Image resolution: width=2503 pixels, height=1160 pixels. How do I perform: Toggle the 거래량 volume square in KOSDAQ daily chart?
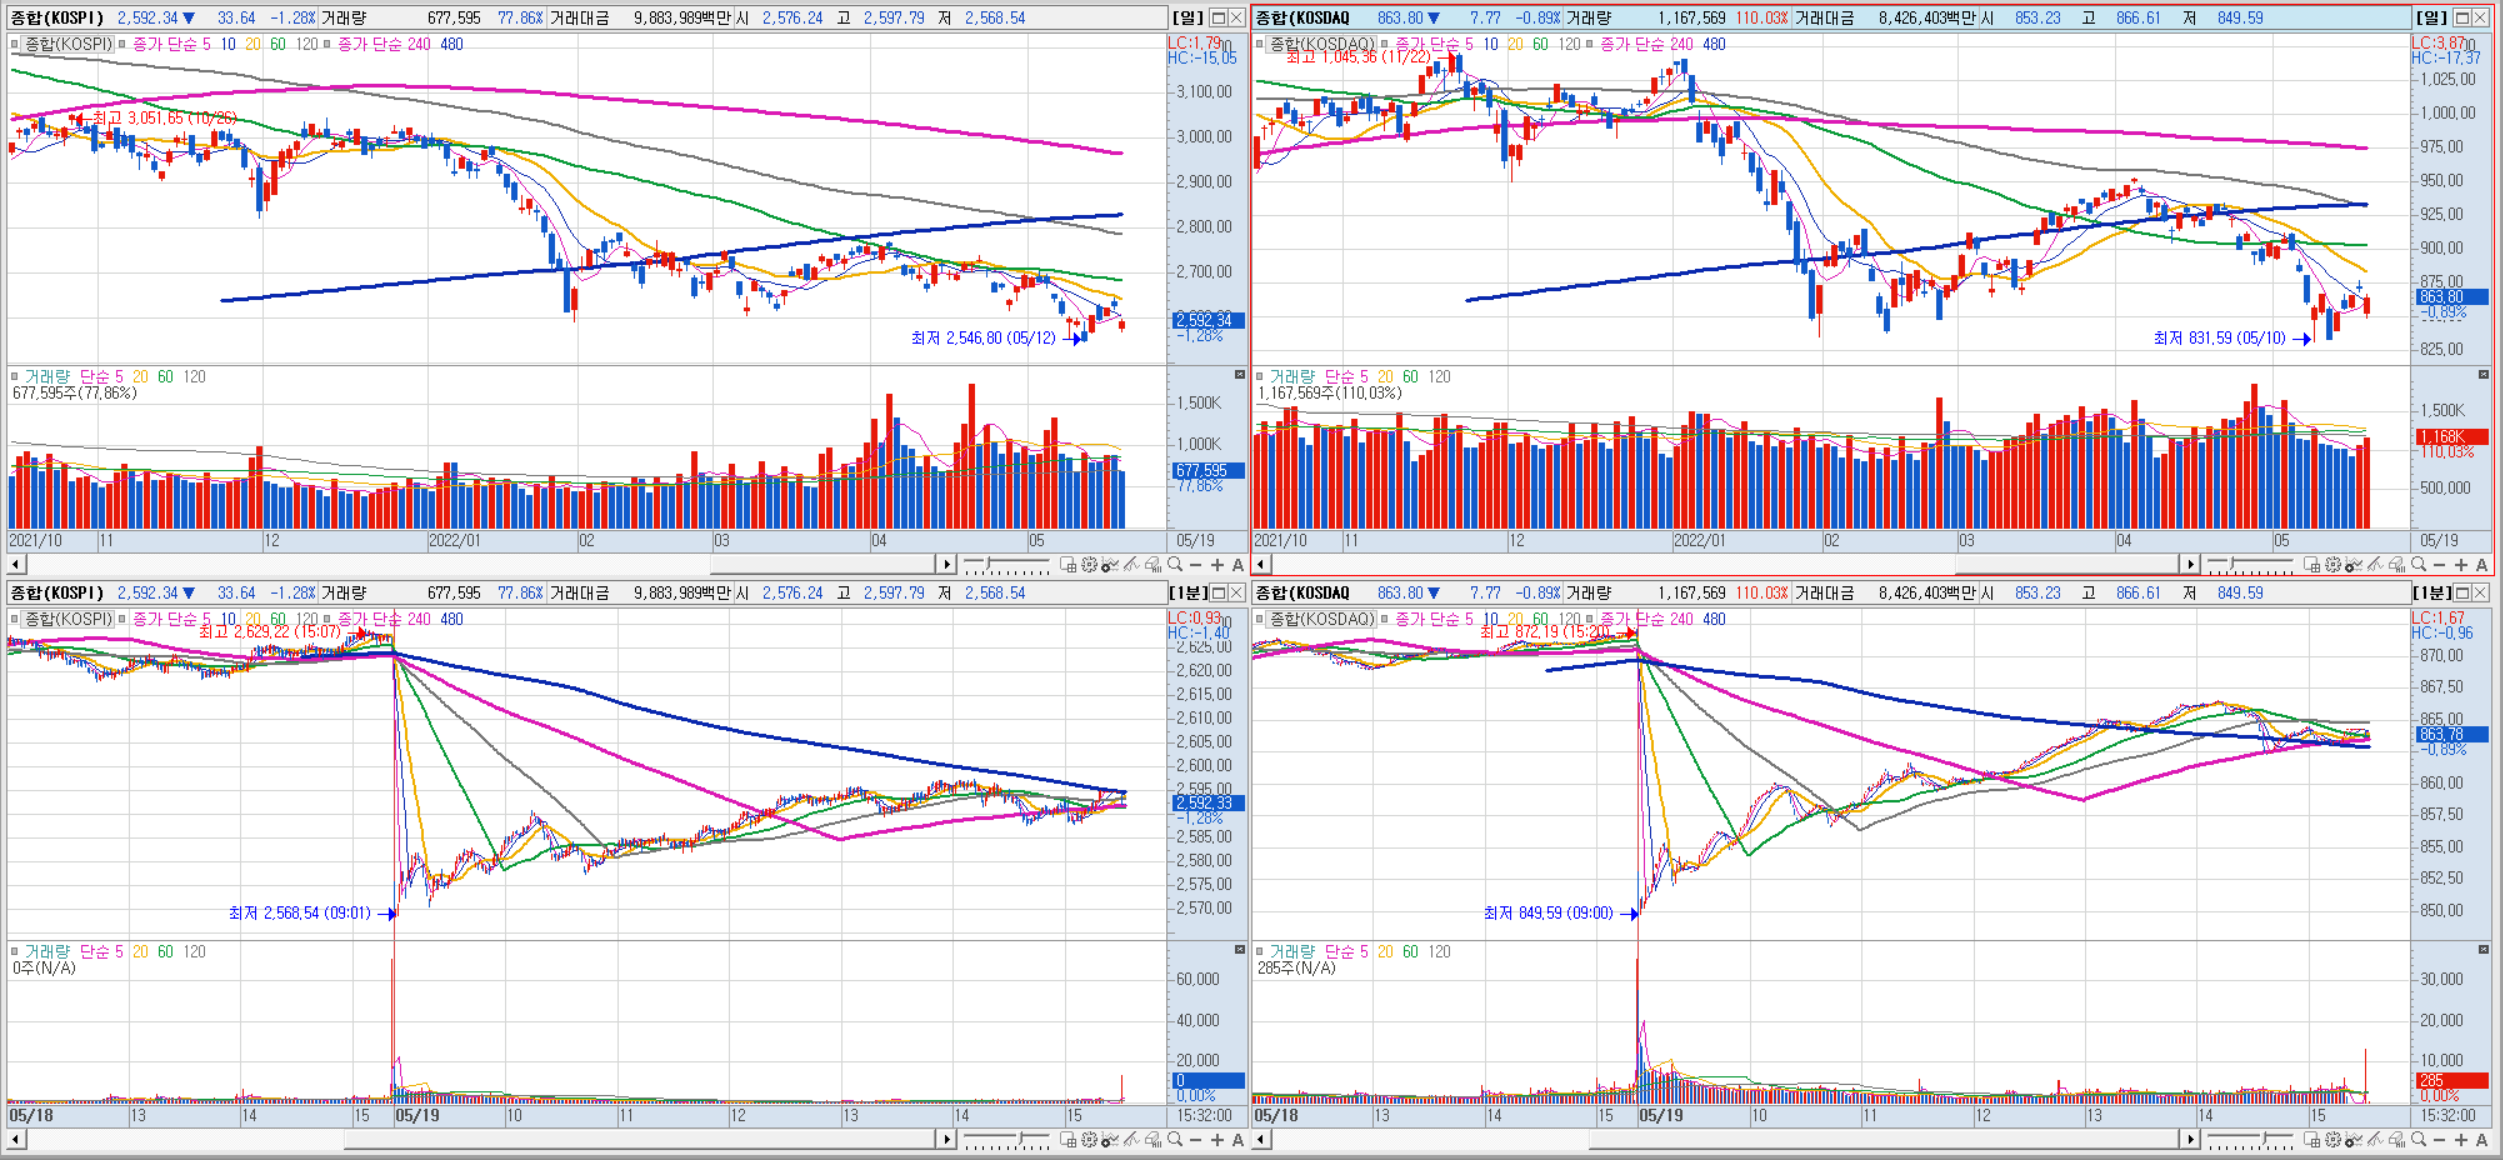(1260, 377)
